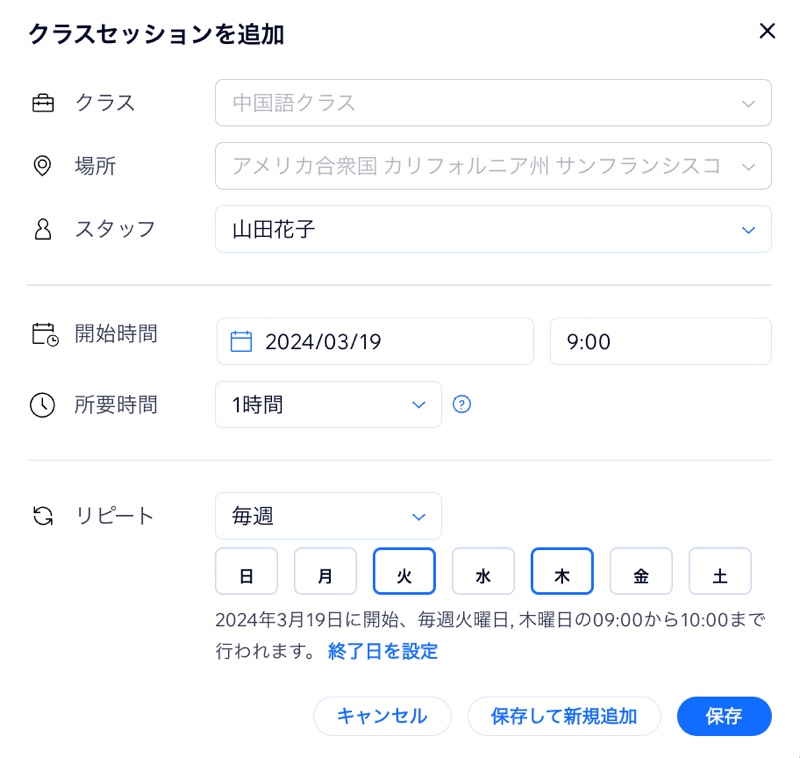Click the calendar-clock icon beside 開始時間

45,335
